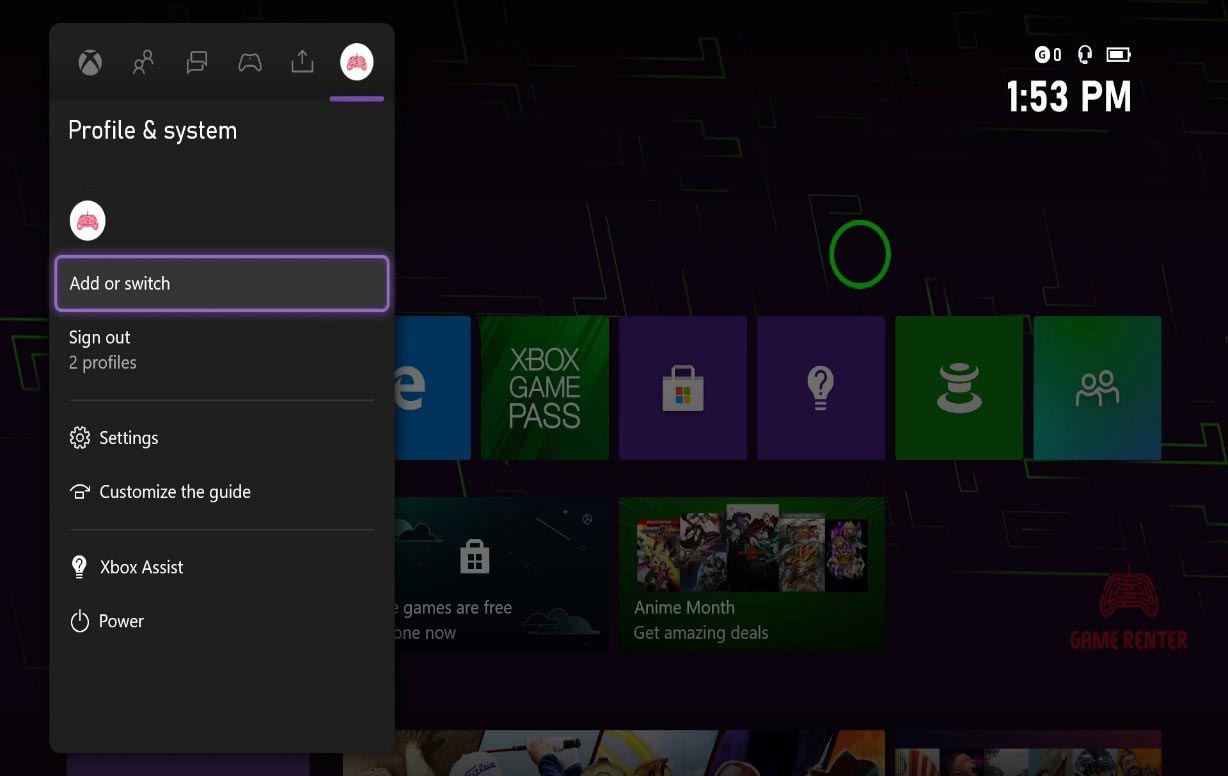Select the Profile & system avatar tab

point(356,62)
